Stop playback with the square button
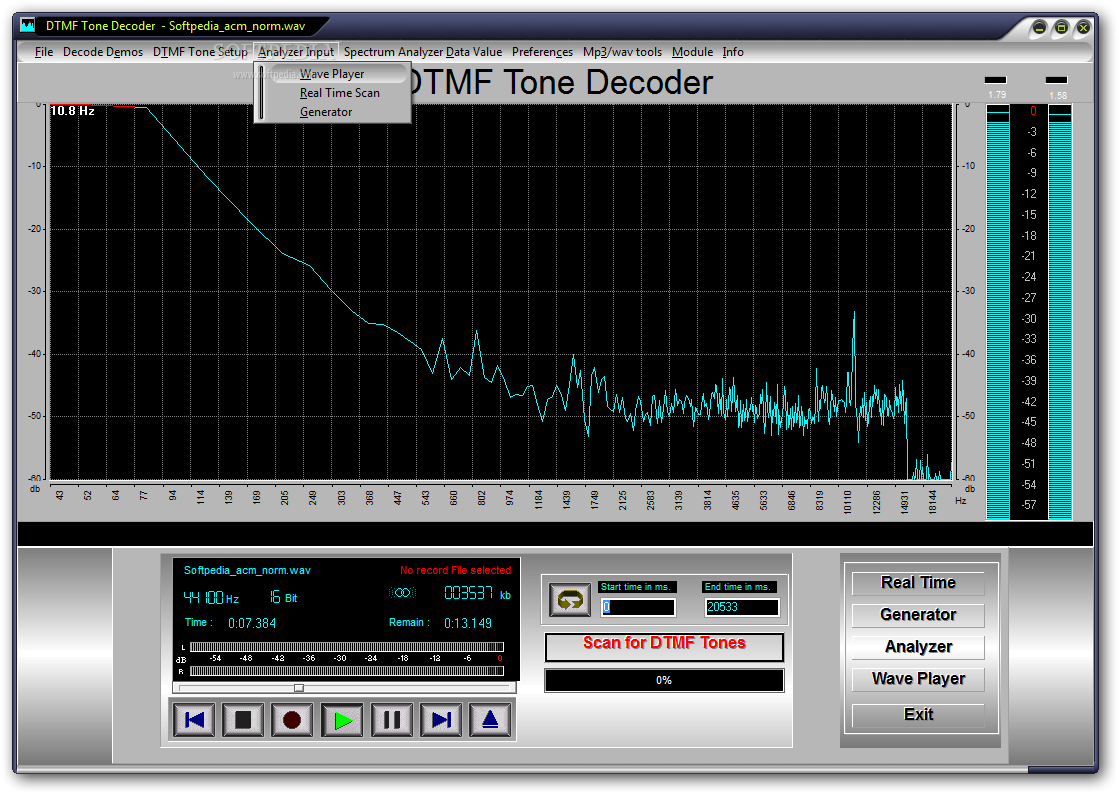The width and height of the screenshot is (1119, 794). pyautogui.click(x=243, y=720)
